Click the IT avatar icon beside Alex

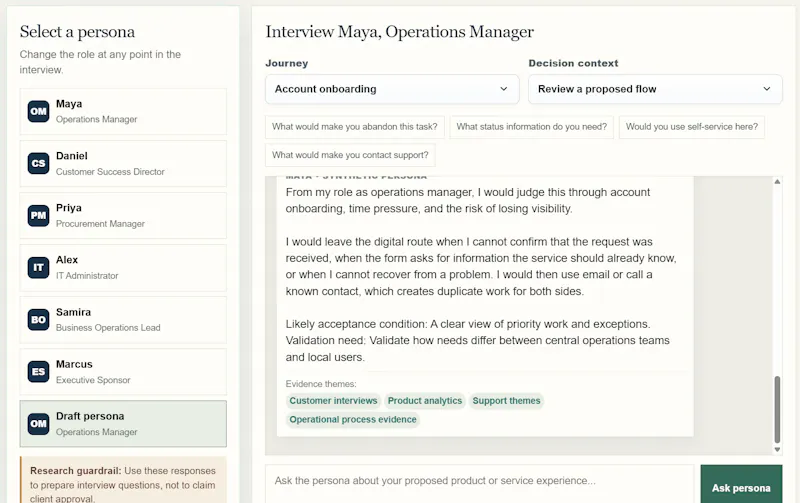click(x=38, y=267)
